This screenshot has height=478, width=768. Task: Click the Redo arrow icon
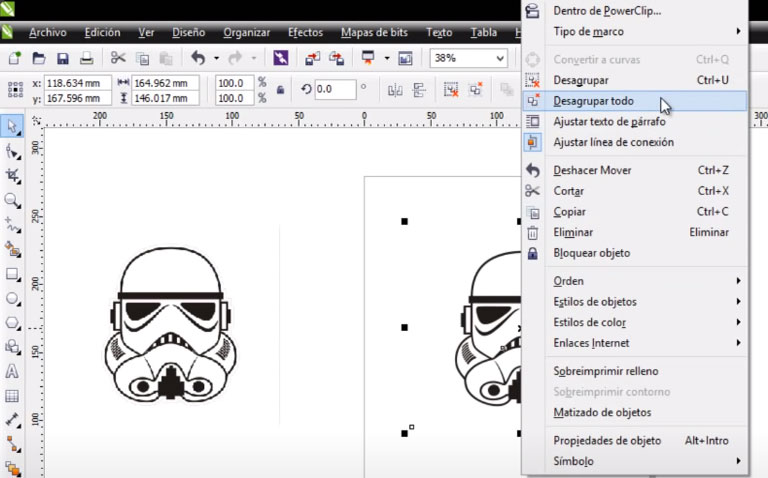pyautogui.click(x=236, y=58)
